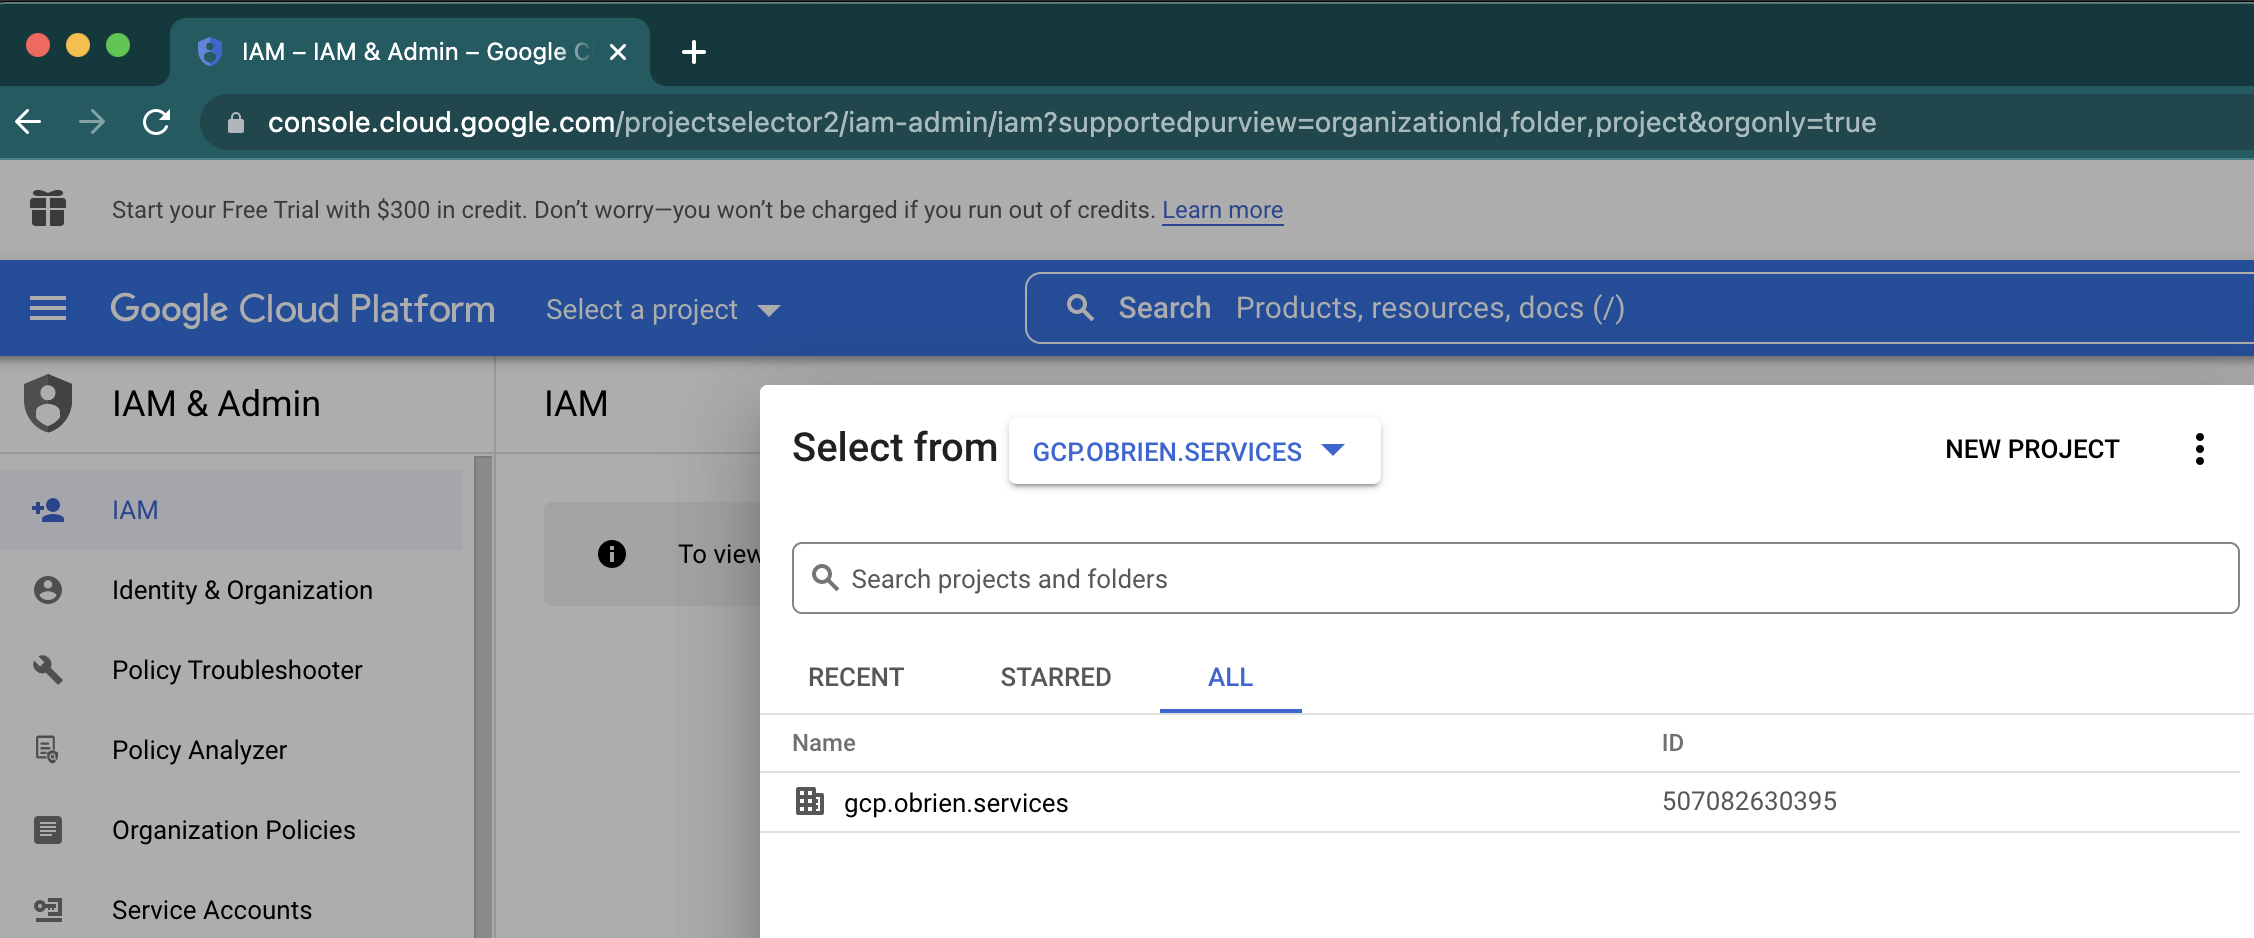Click the Organization Policies list icon
2254x938 pixels.
[x=48, y=830]
